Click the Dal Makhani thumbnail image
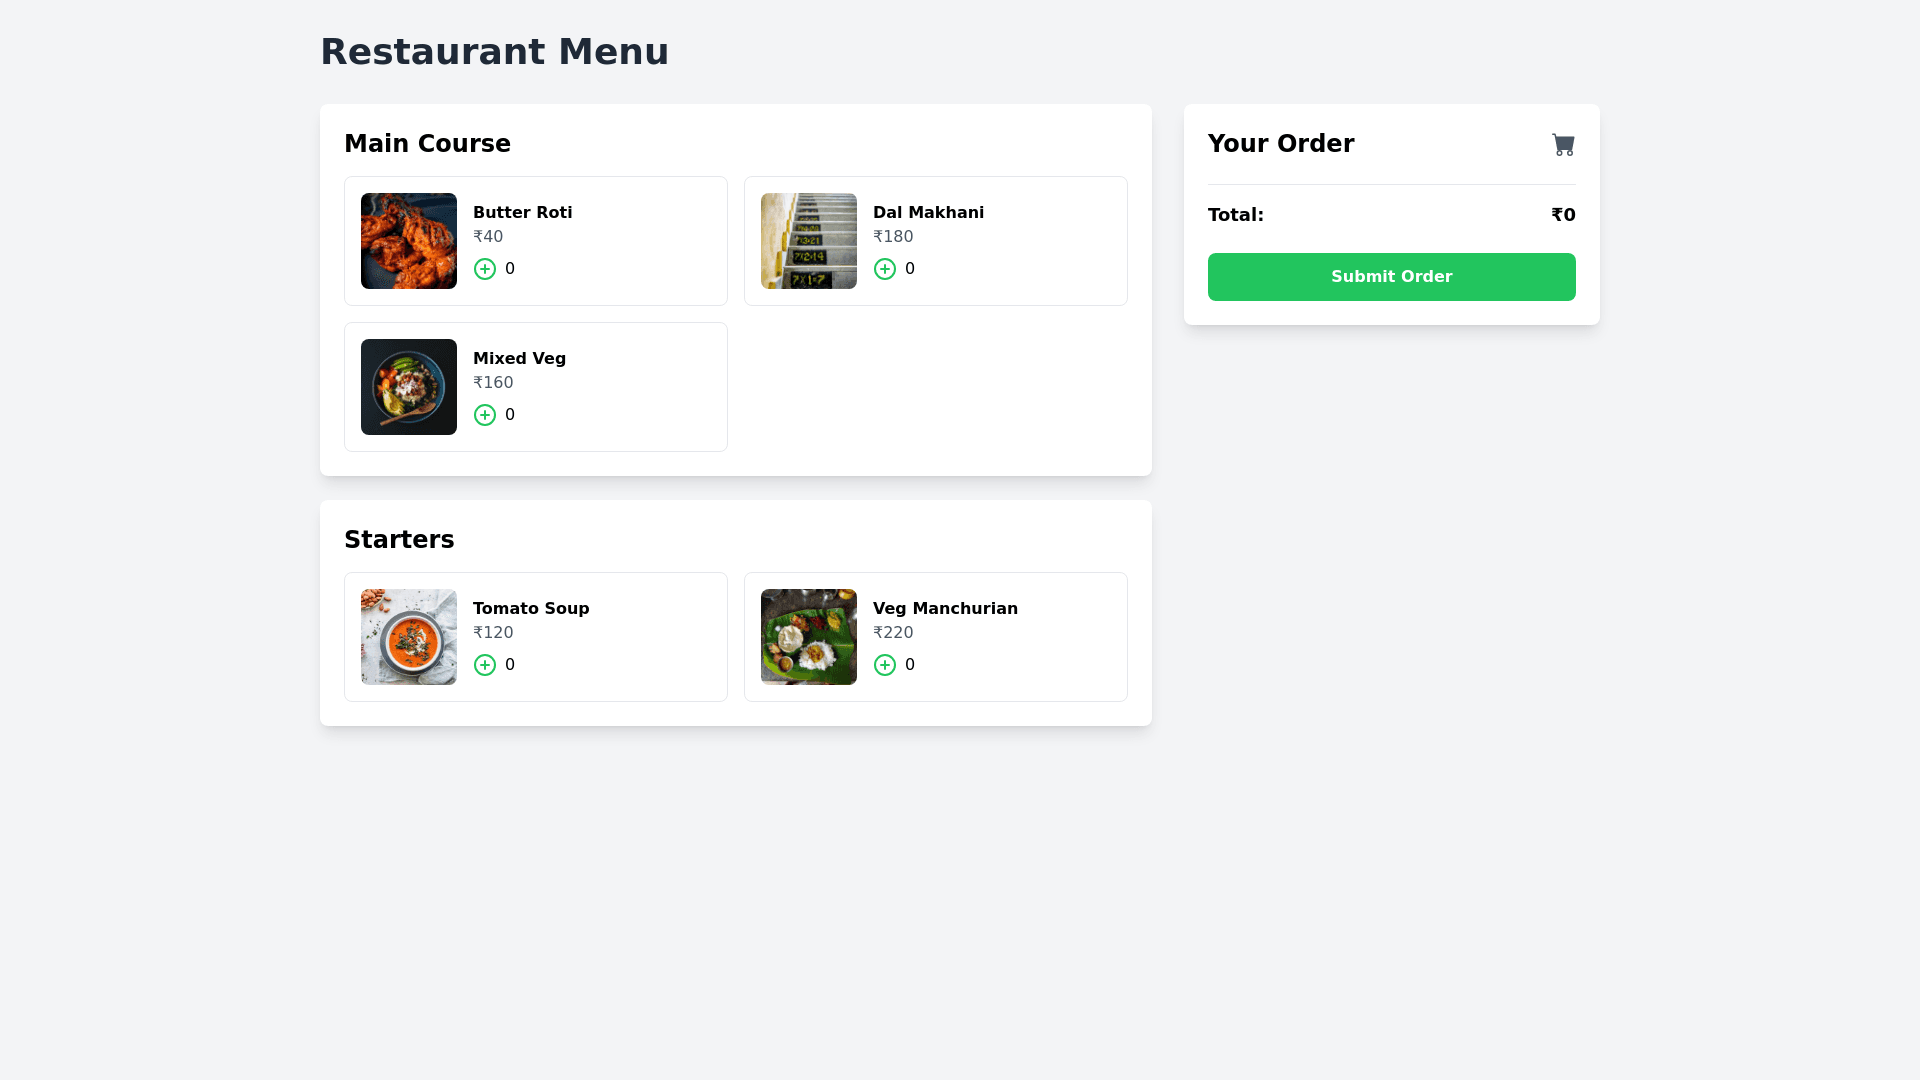1920x1080 pixels. click(x=809, y=241)
